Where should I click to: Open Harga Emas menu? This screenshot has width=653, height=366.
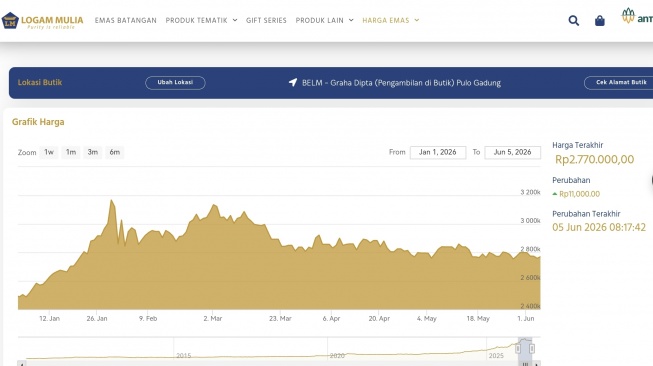386,20
